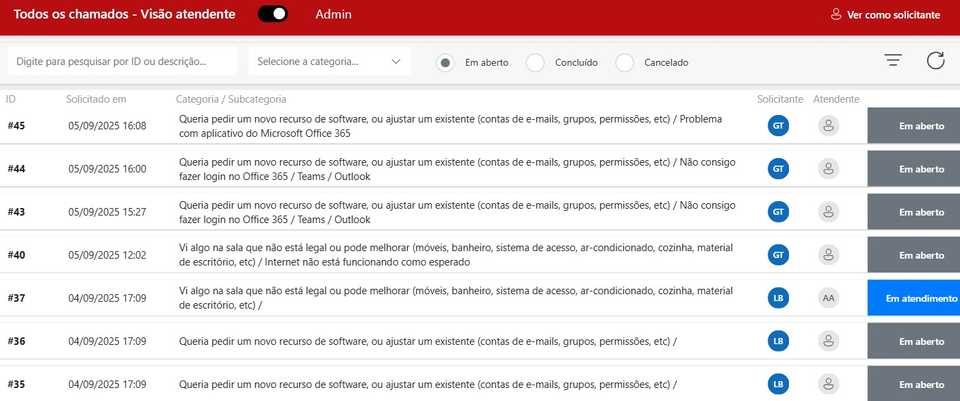The height and width of the screenshot is (401, 960).
Task: Click Ver como solicitante link
Action: [893, 15]
